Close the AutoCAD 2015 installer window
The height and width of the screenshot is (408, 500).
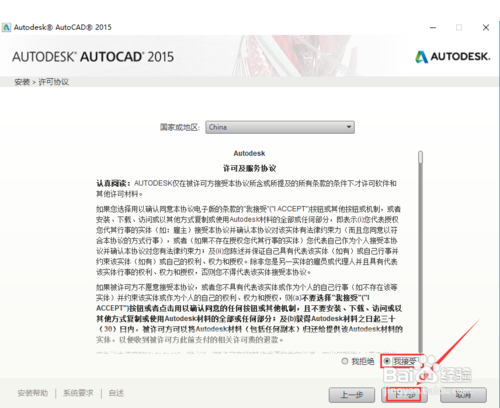click(486, 28)
